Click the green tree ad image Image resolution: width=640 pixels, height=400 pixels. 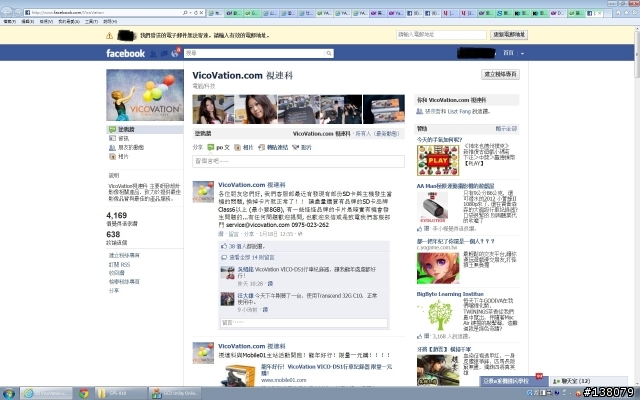[439, 315]
